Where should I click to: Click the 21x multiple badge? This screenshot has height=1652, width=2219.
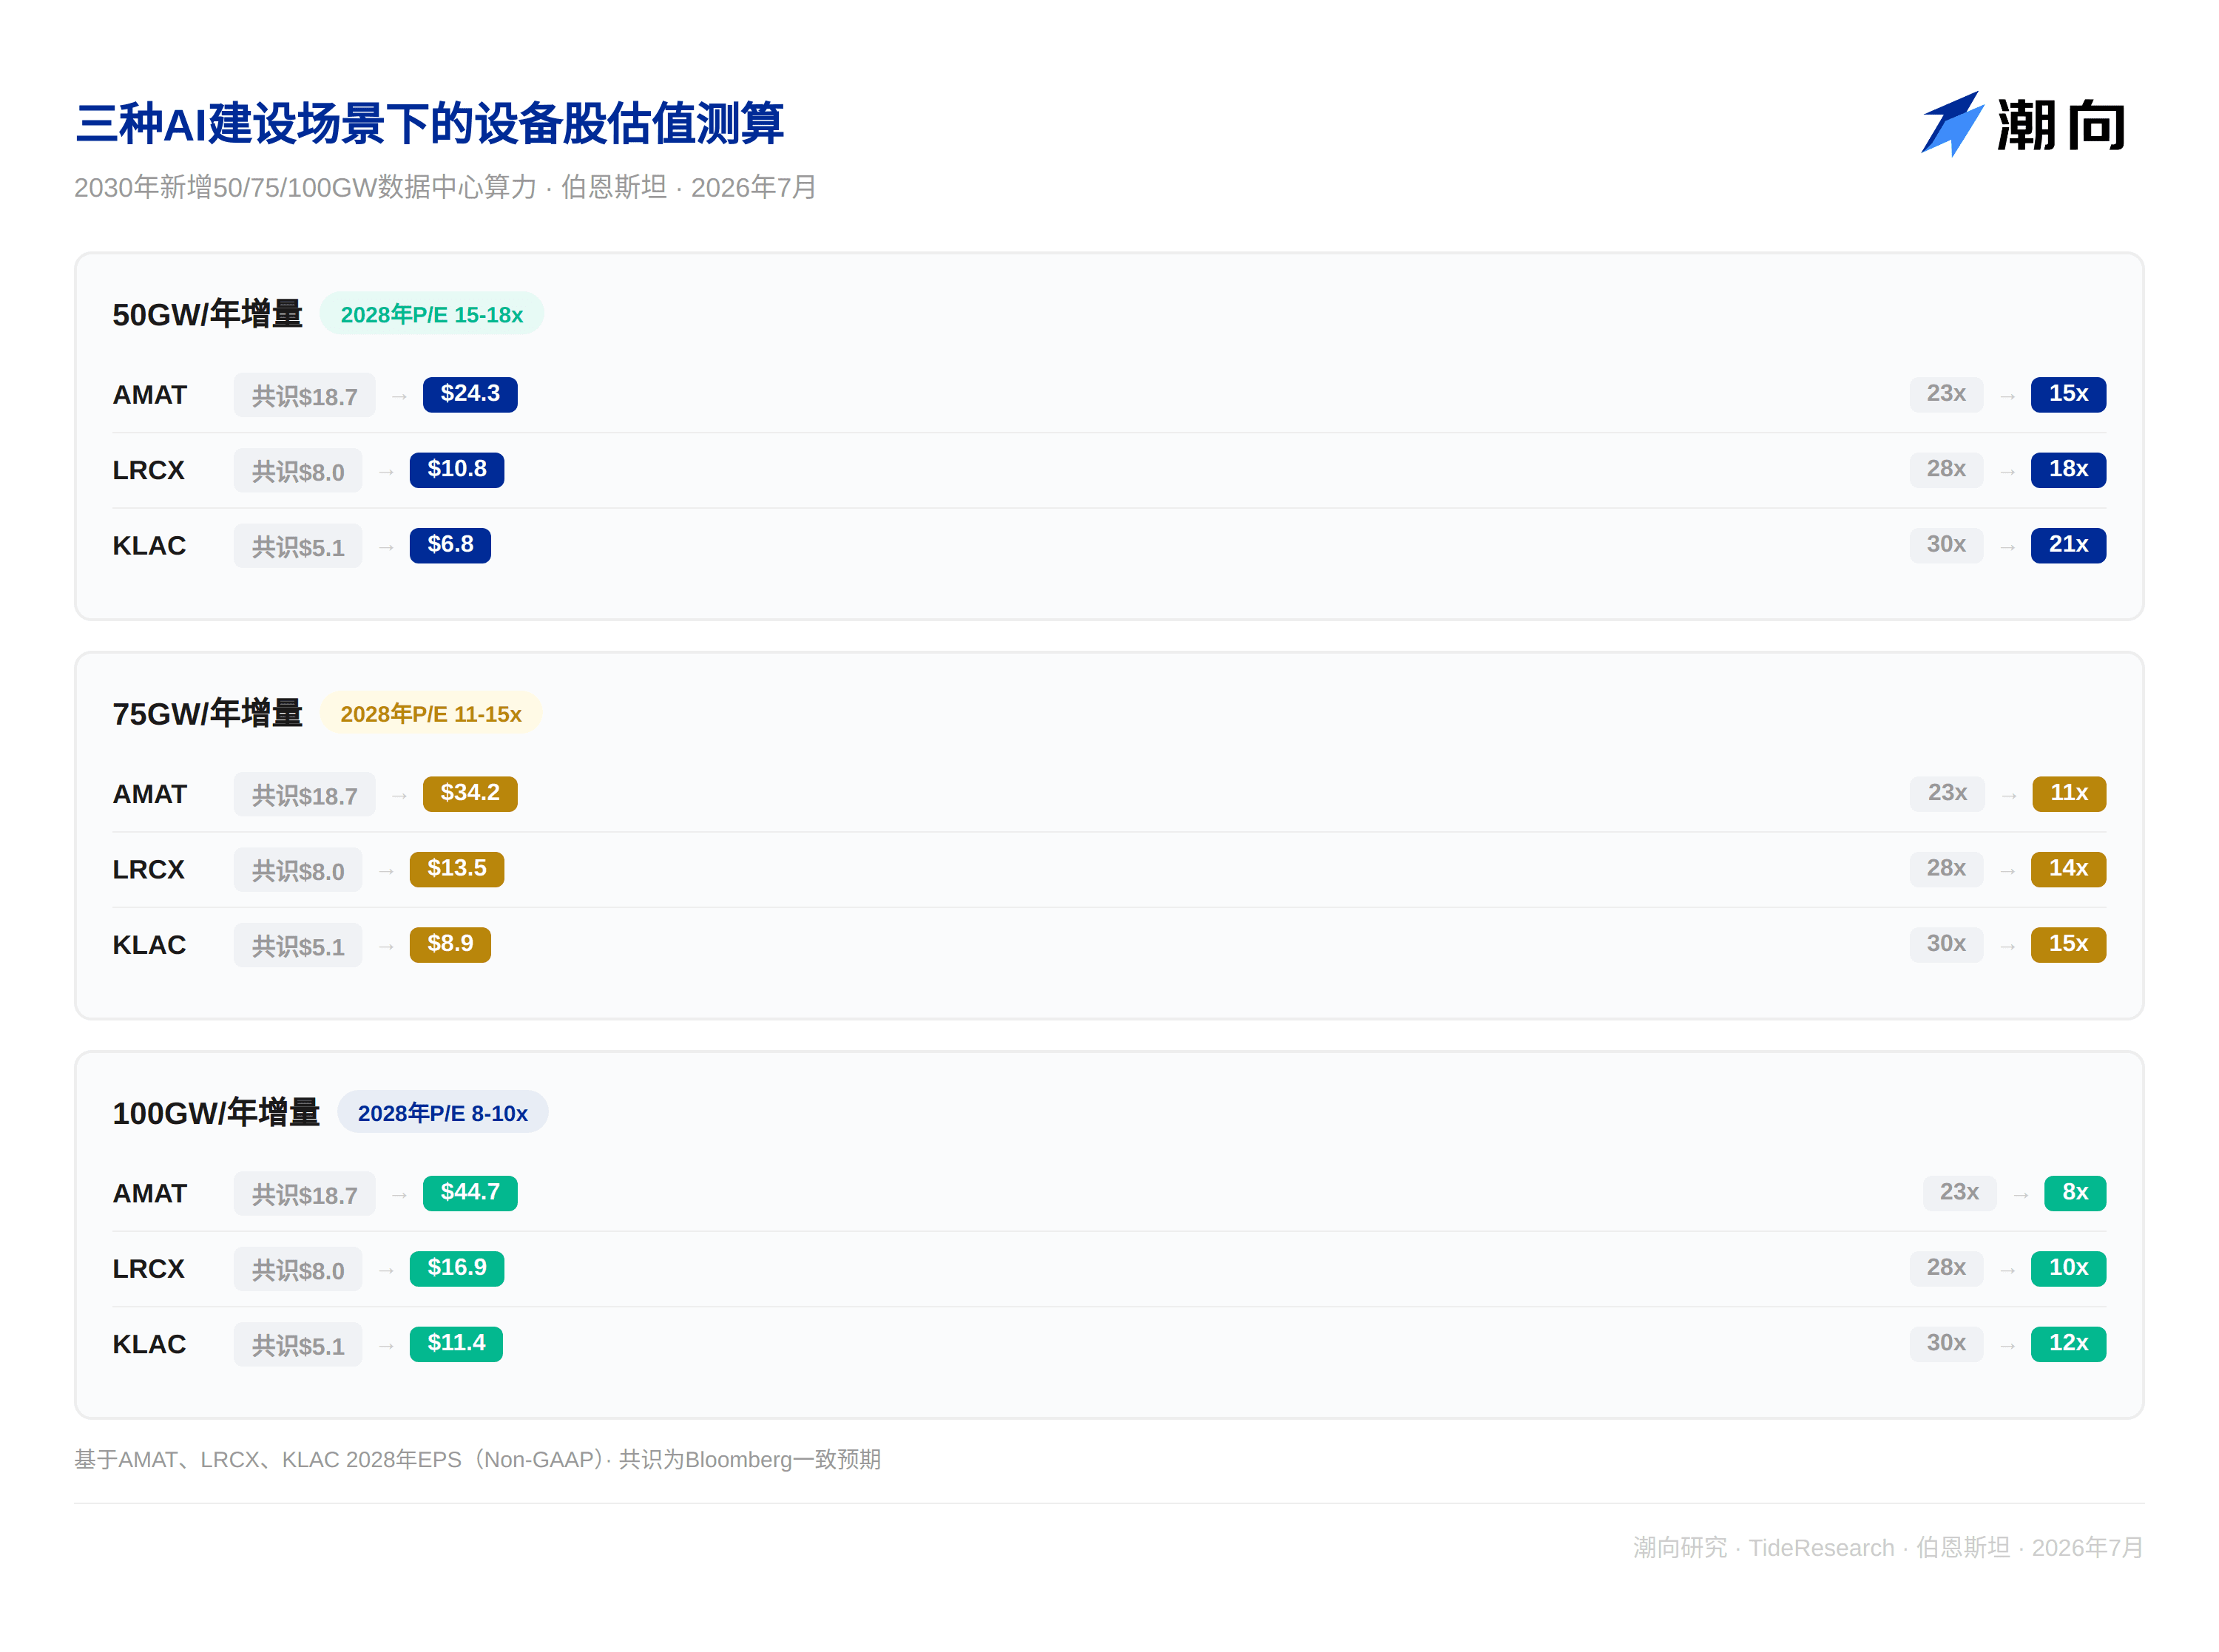[x=2068, y=545]
